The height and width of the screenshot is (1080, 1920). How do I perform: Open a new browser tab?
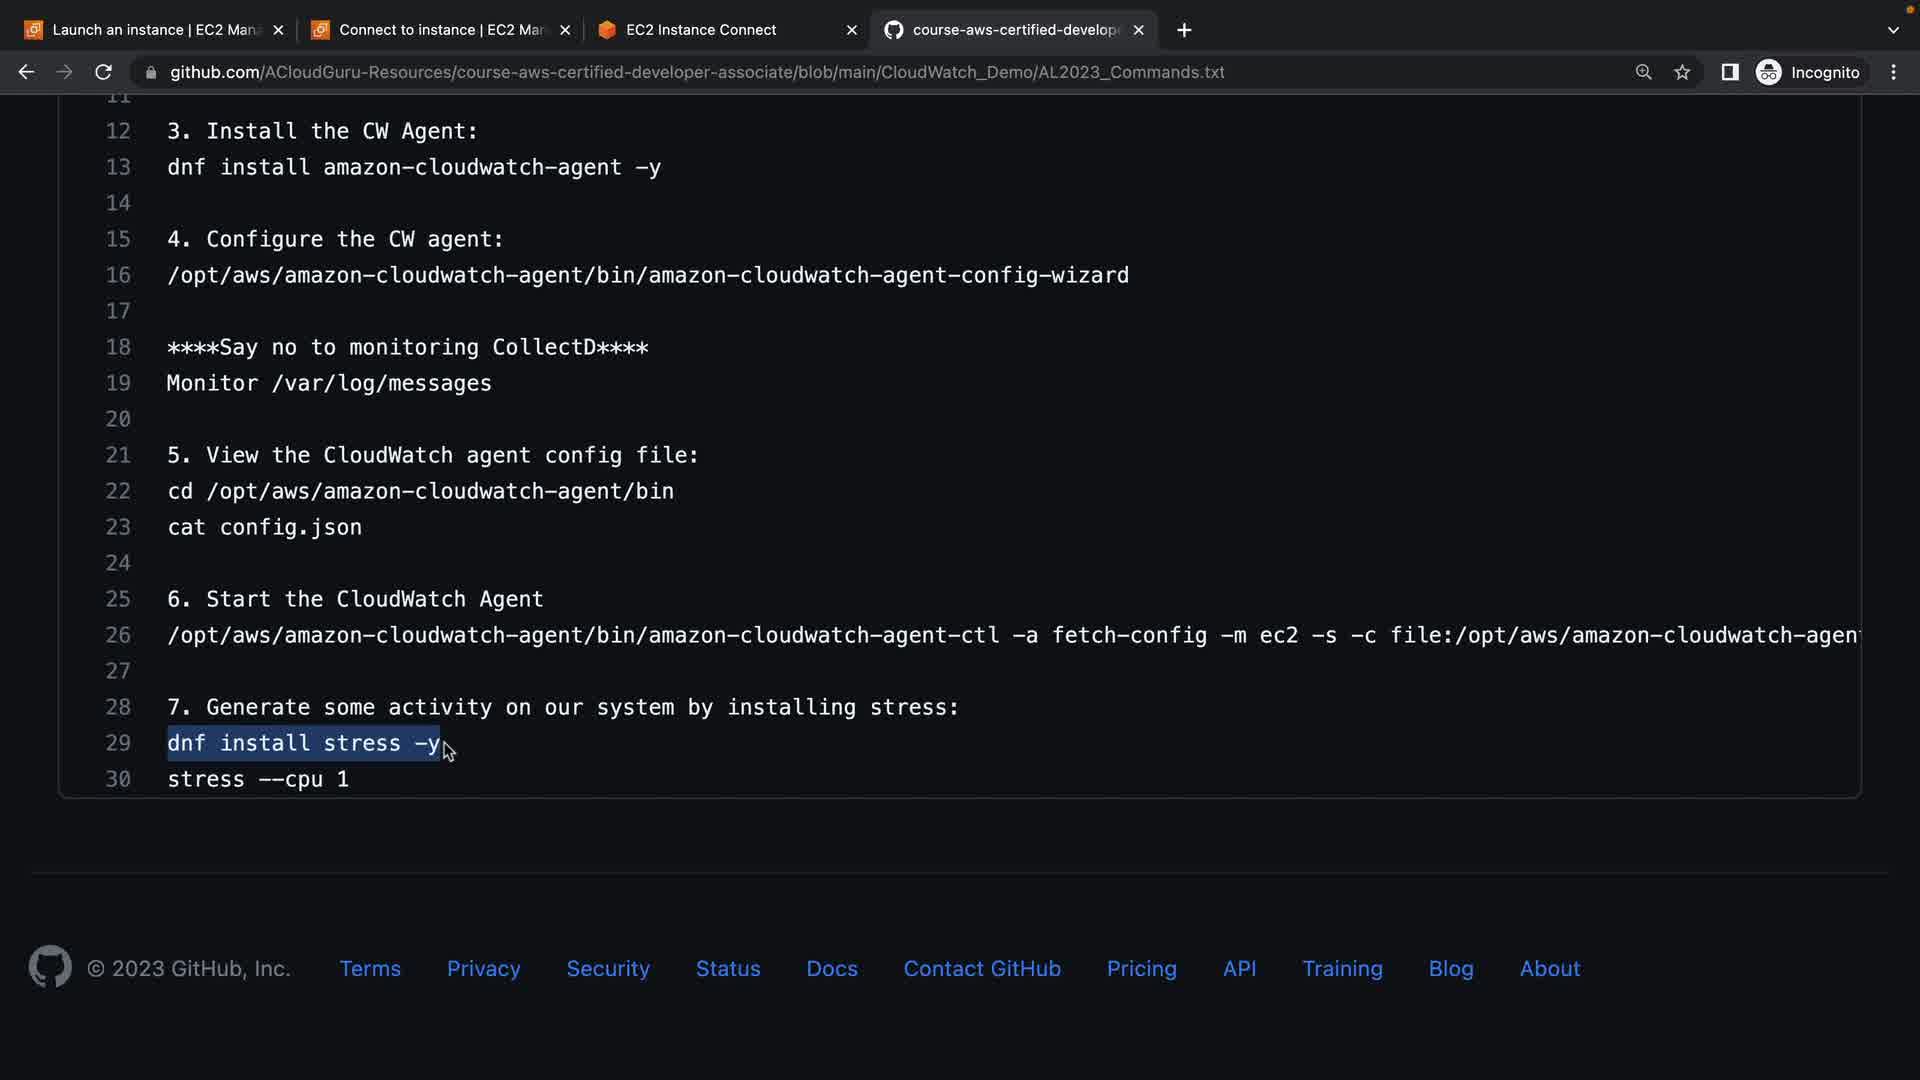1184,30
